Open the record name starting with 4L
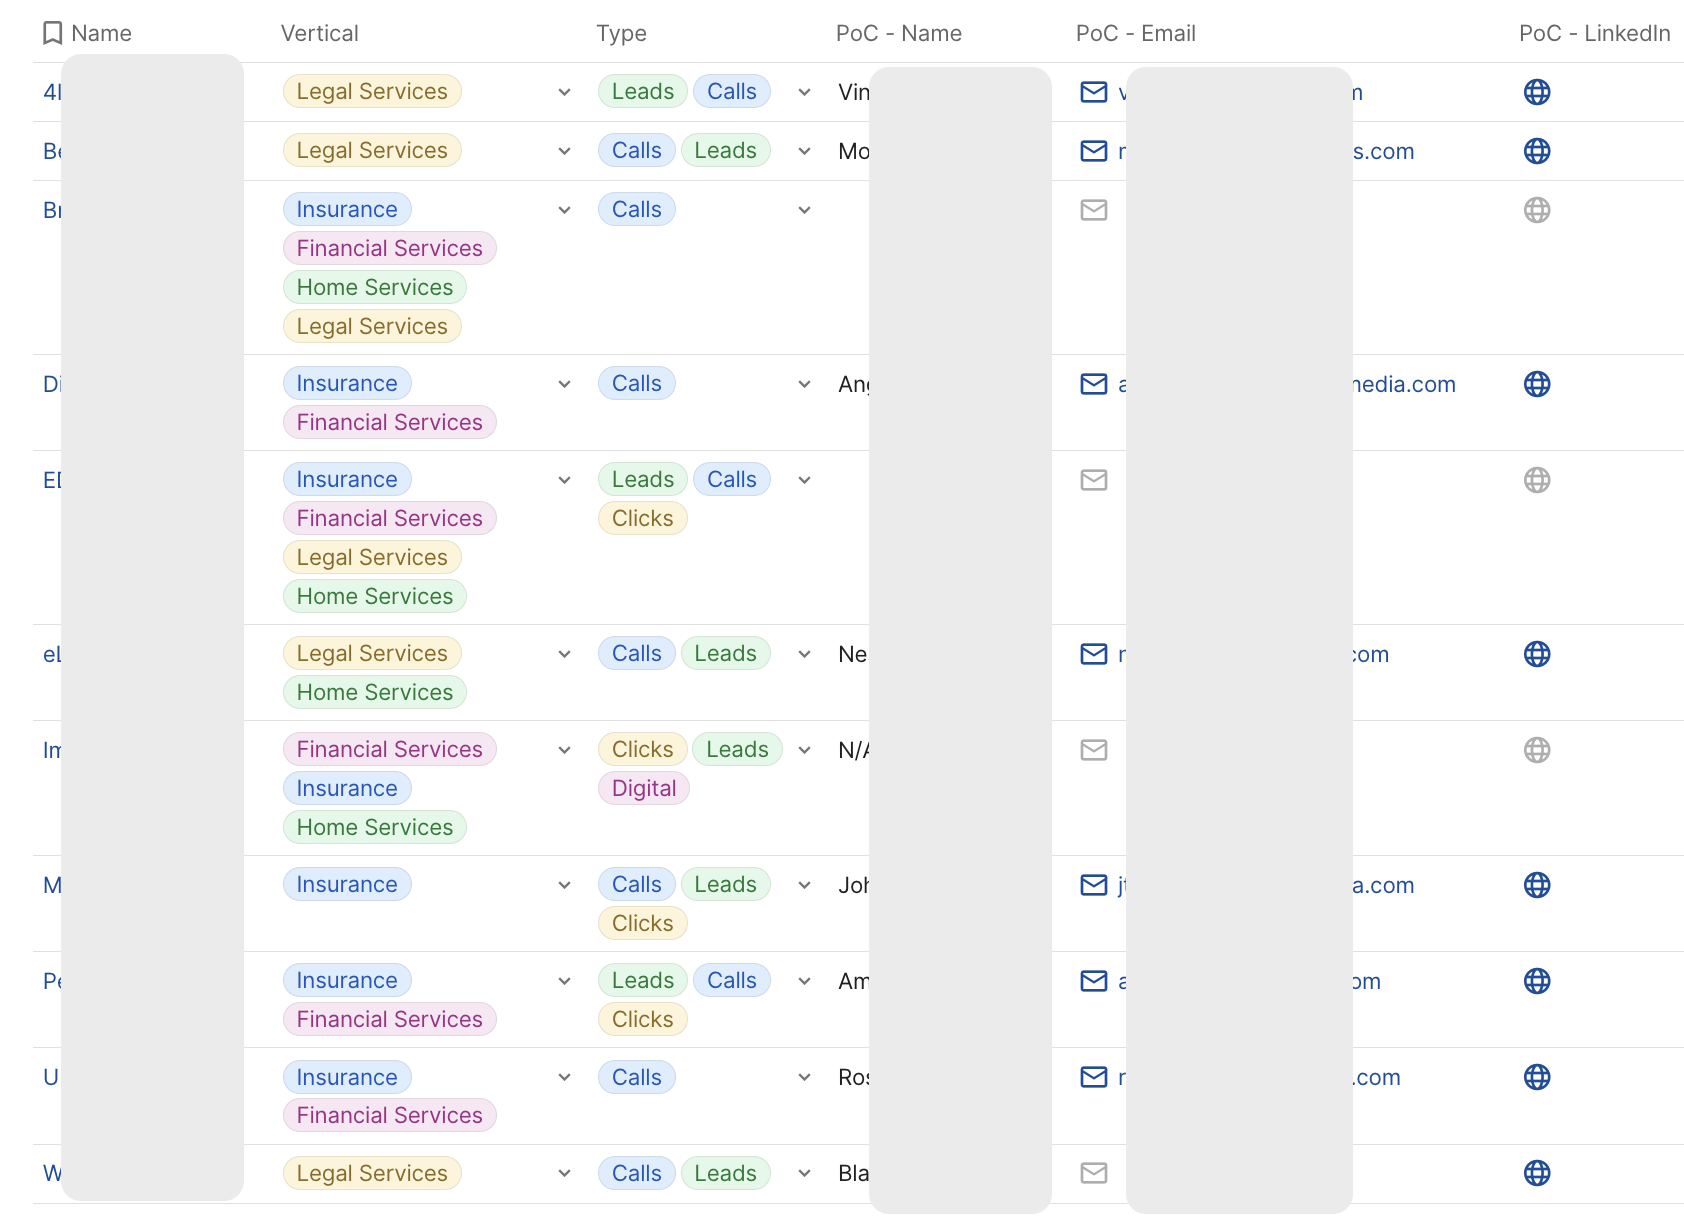 [x=52, y=91]
